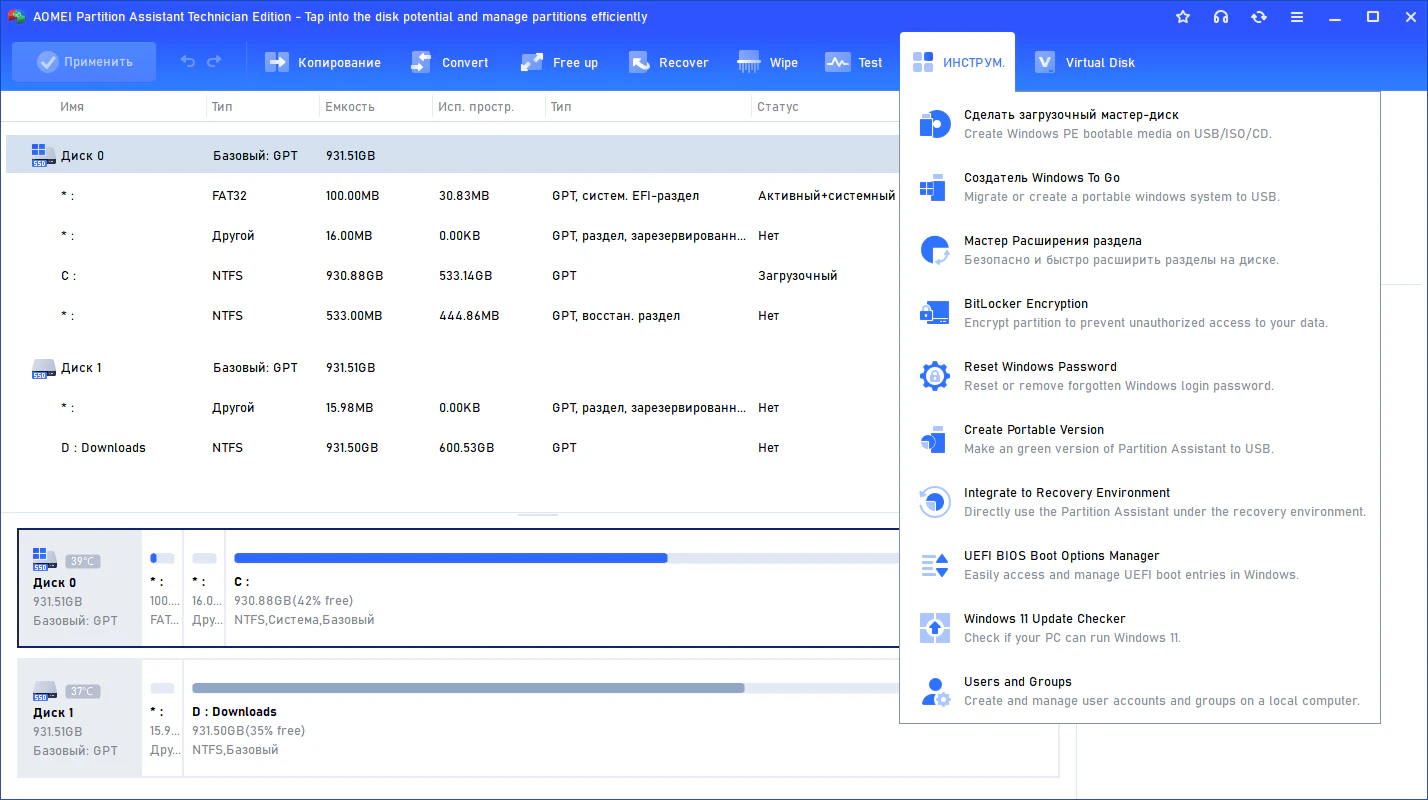1428x800 pixels.
Task: Click the redo arrow in toolbar
Action: 214,62
